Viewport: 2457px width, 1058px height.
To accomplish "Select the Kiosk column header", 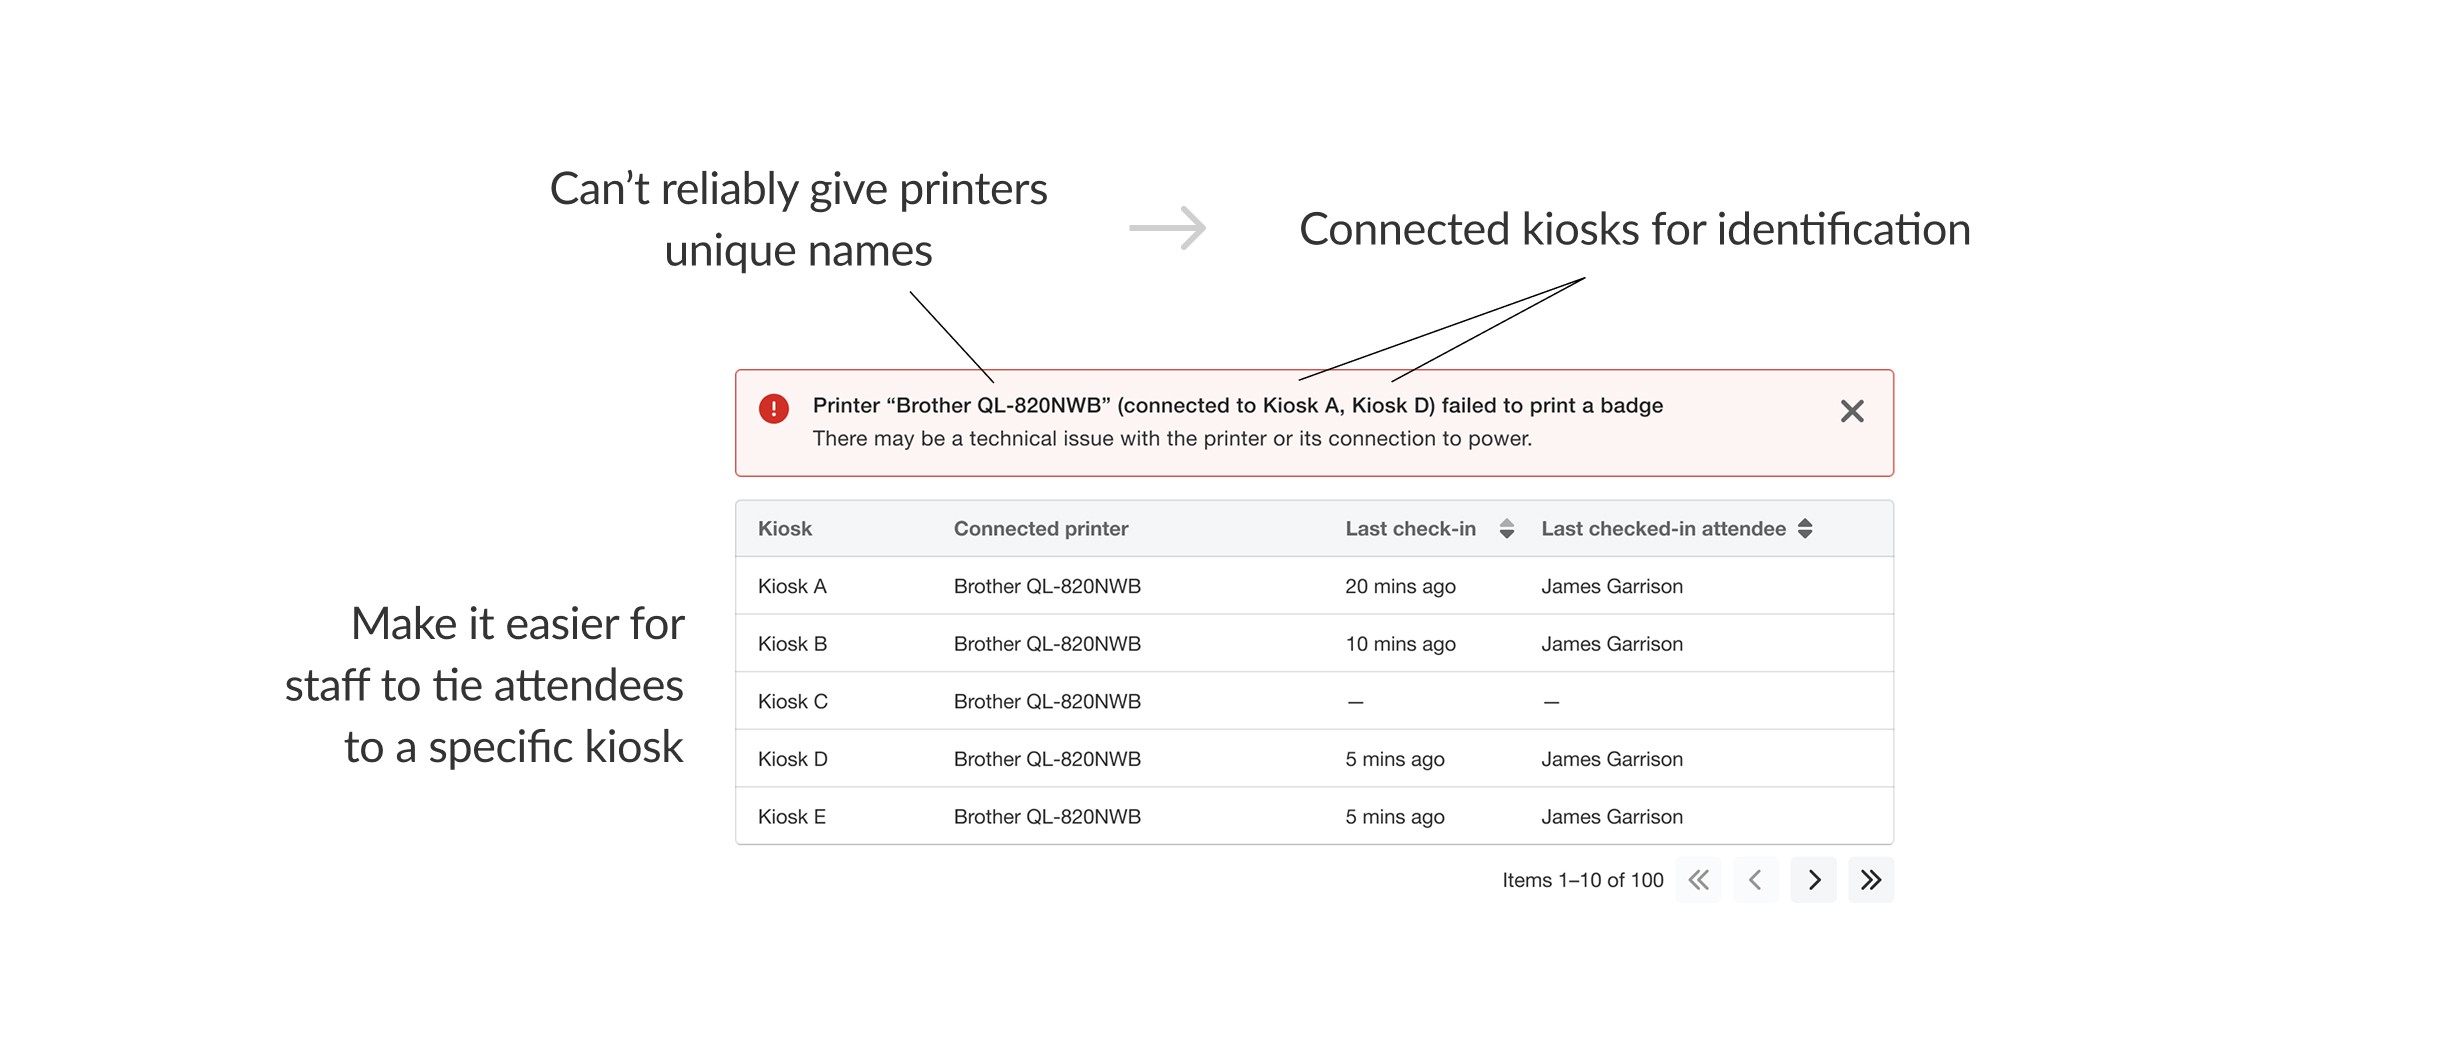I will (x=784, y=529).
